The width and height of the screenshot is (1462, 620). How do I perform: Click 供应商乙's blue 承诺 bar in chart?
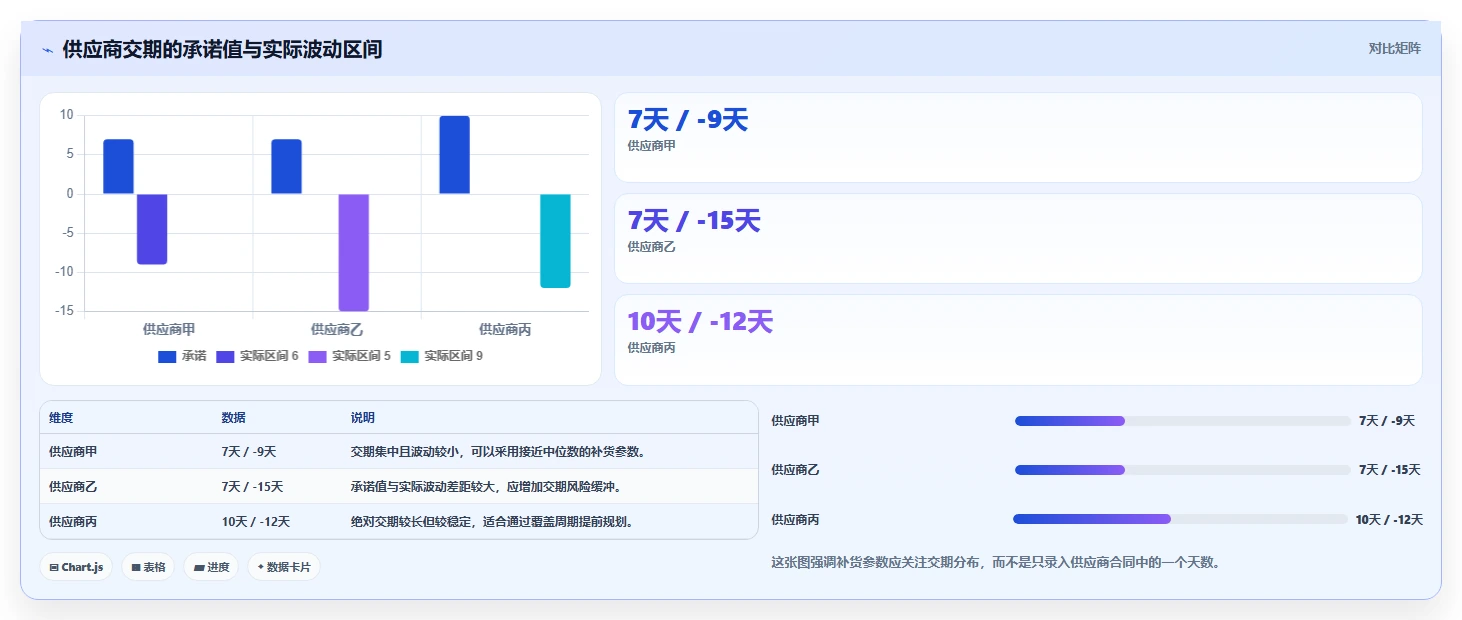click(286, 166)
